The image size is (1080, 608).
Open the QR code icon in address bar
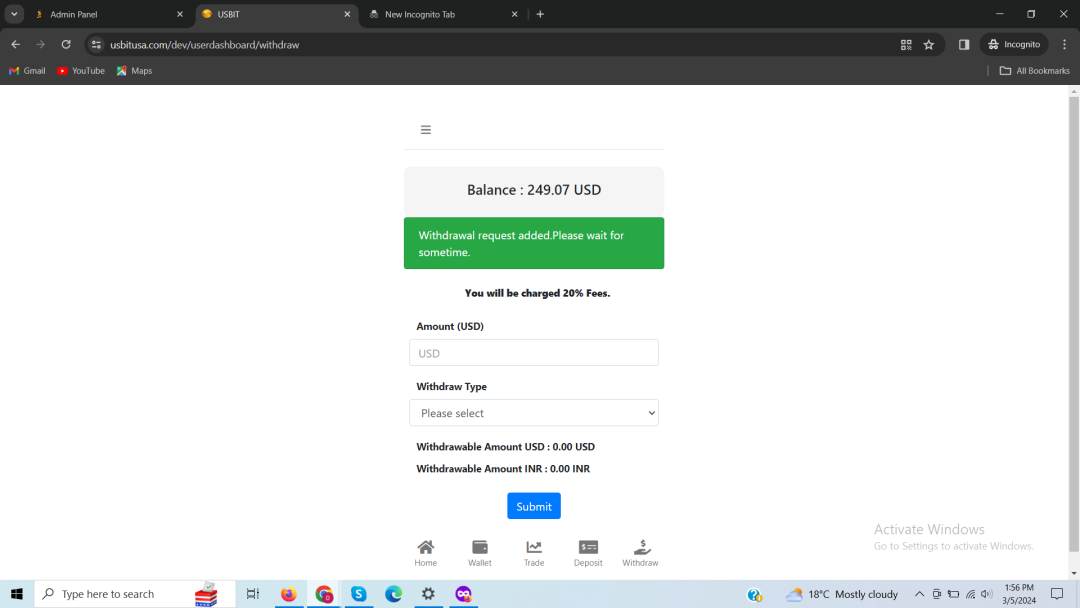[906, 45]
